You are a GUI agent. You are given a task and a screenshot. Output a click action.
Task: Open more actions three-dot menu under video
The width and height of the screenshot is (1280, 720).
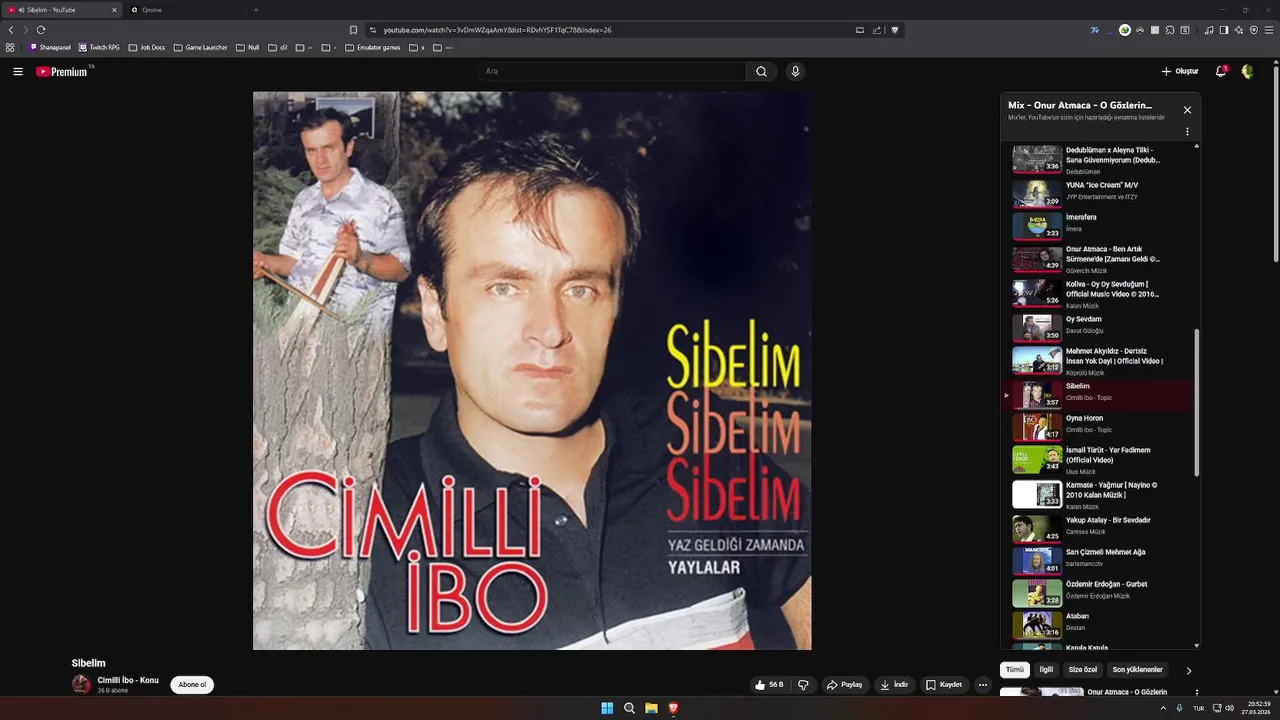(x=983, y=685)
